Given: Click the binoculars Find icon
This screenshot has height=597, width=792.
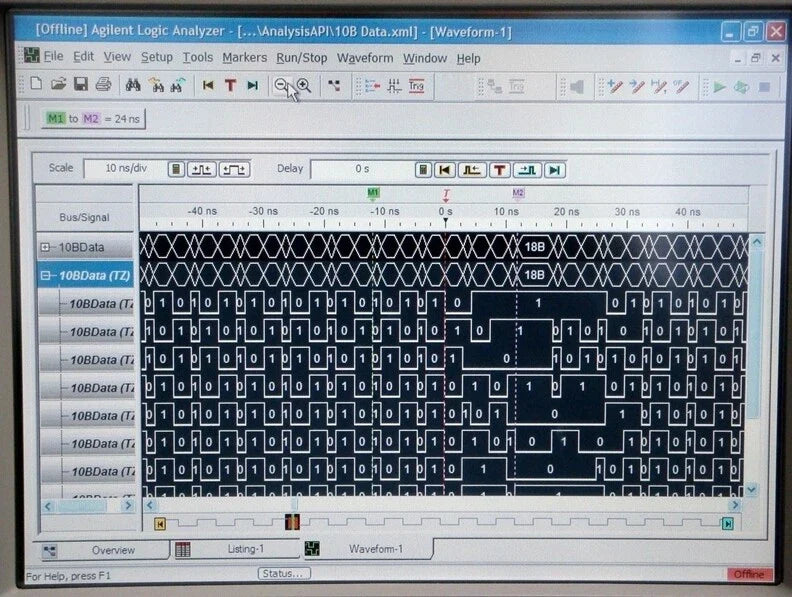Looking at the screenshot, I should [133, 85].
